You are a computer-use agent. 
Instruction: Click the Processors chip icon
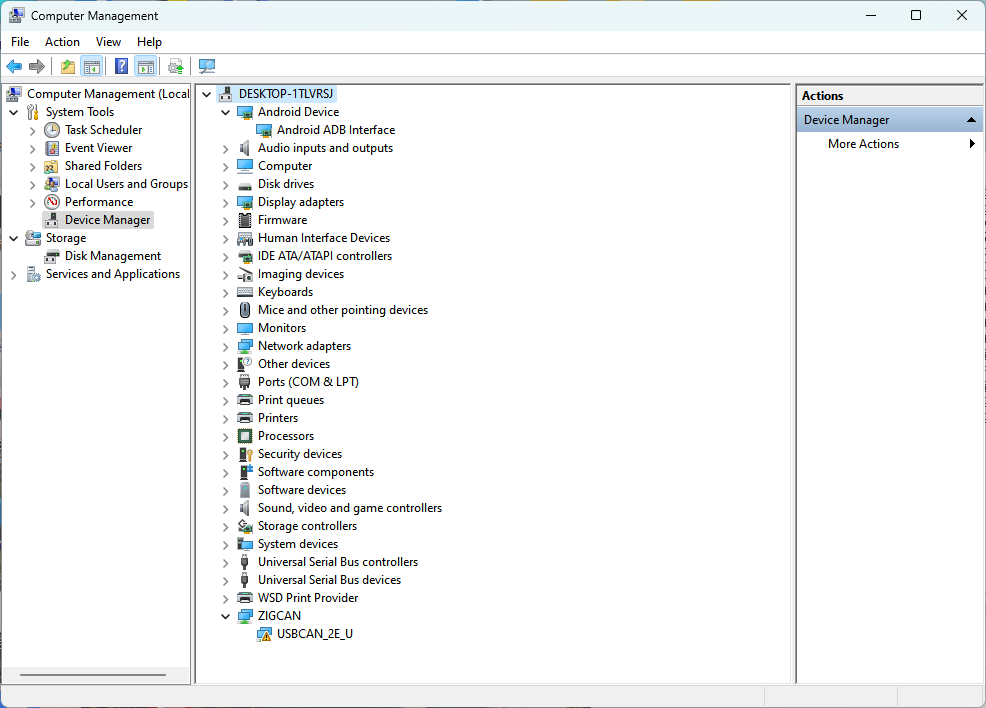245,436
